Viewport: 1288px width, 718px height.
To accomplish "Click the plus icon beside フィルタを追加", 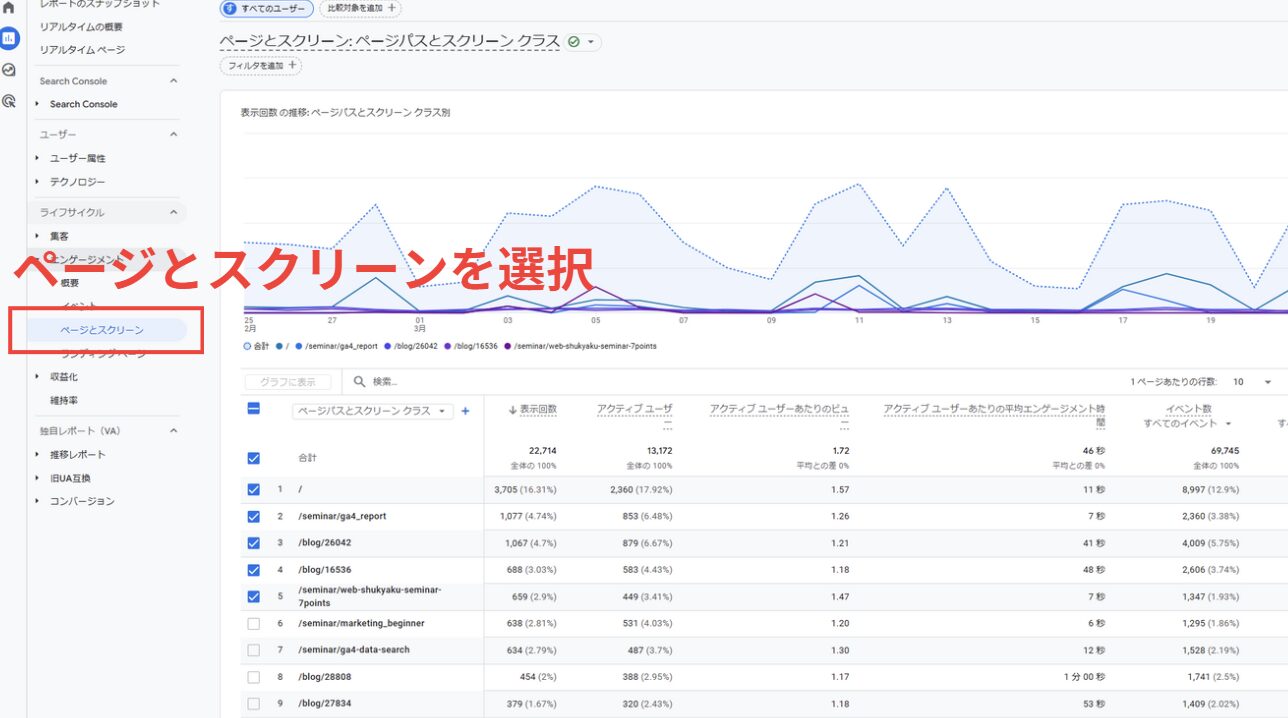I will 292,65.
